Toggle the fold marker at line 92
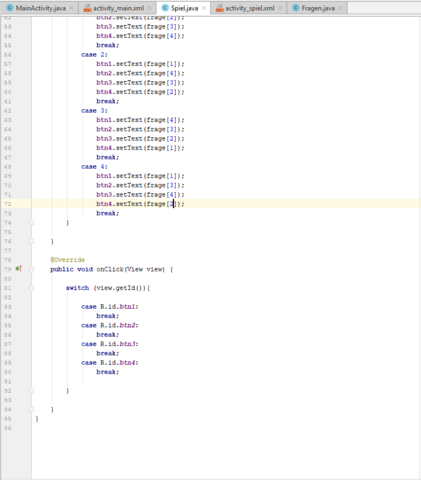Screen dimensions: 421x480 31,390
